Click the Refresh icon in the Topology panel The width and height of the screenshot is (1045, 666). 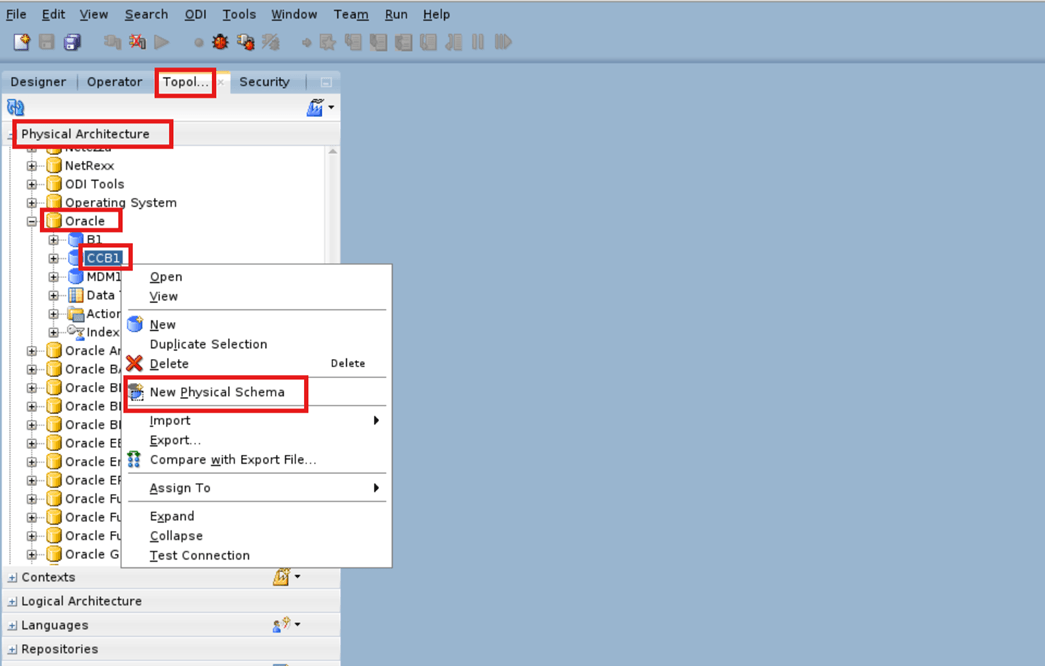pyautogui.click(x=13, y=107)
